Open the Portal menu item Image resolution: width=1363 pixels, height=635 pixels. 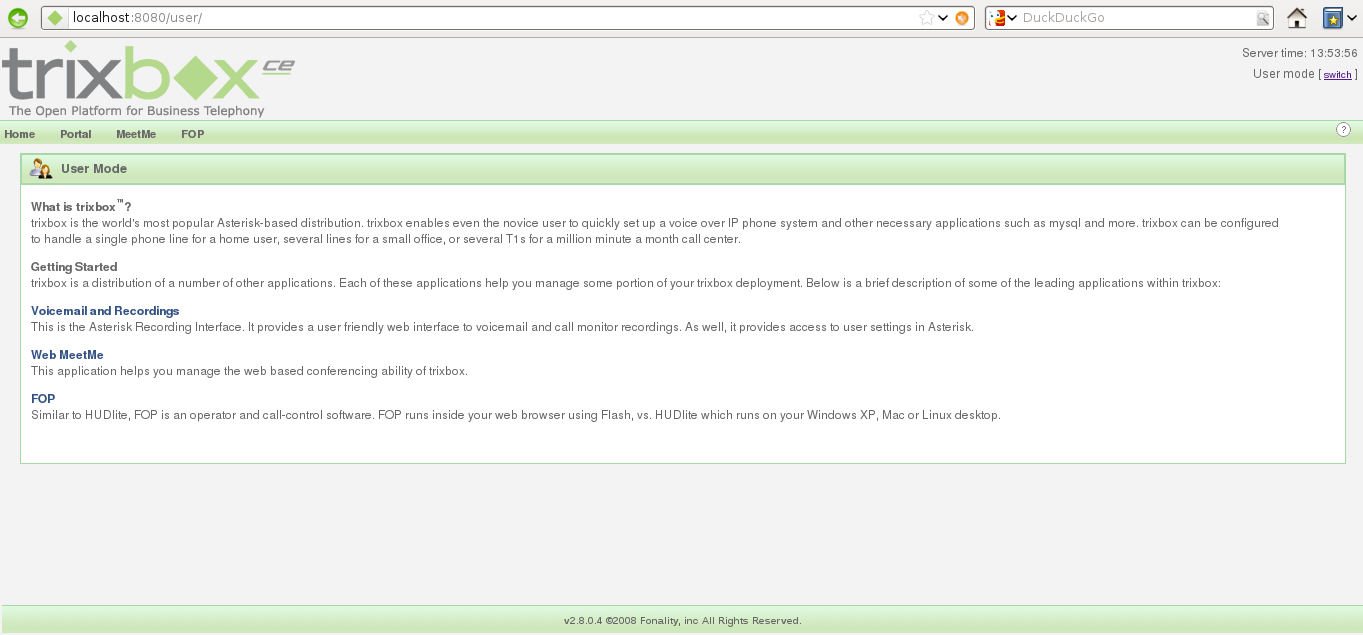tap(76, 134)
